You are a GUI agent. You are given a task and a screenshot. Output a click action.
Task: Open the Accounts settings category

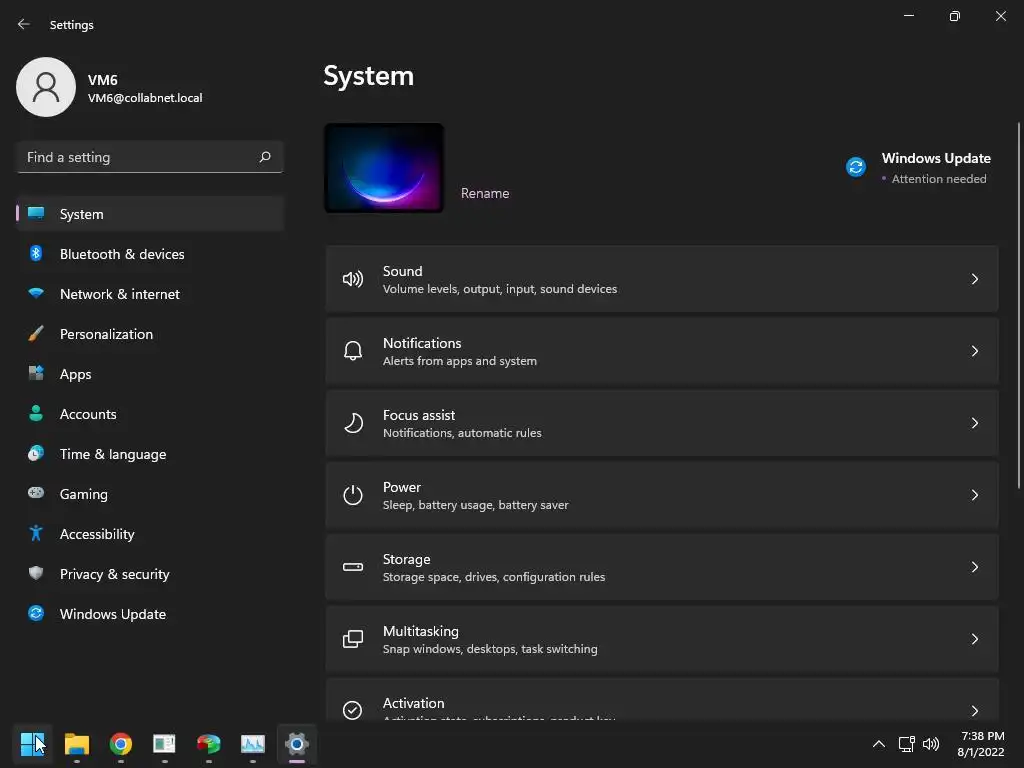(x=150, y=414)
